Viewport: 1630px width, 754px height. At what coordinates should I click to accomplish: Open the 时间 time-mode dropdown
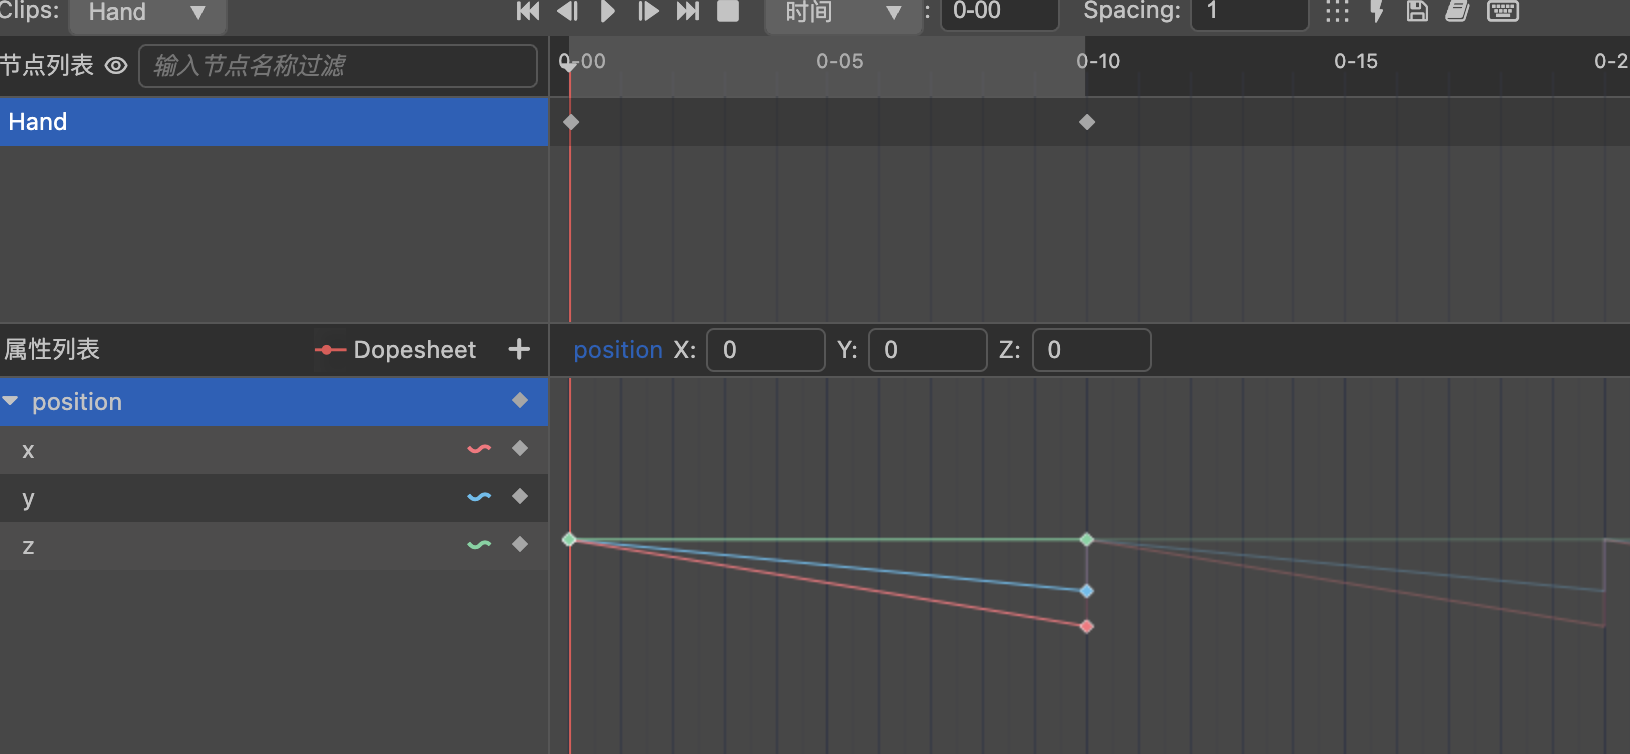click(x=843, y=12)
